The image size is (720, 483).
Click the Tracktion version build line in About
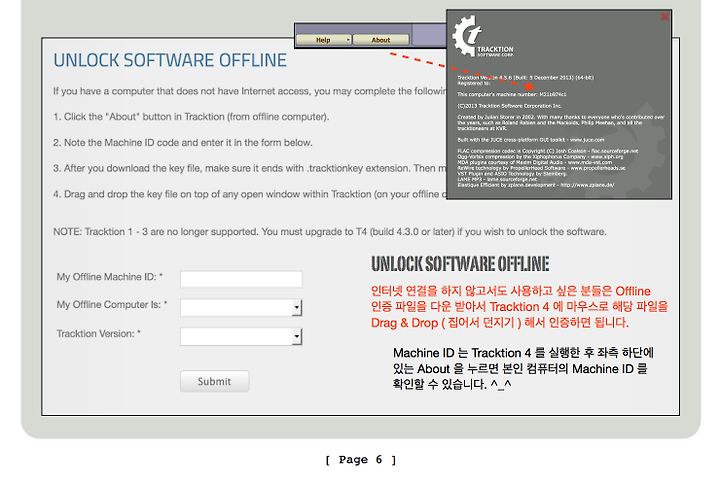525,78
